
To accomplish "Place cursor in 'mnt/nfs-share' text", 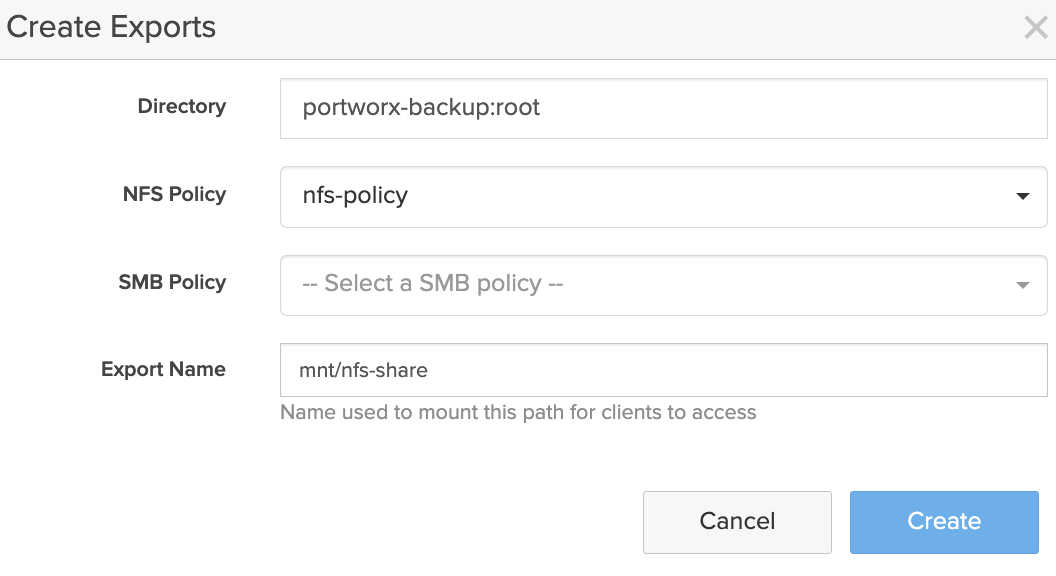I will (364, 371).
